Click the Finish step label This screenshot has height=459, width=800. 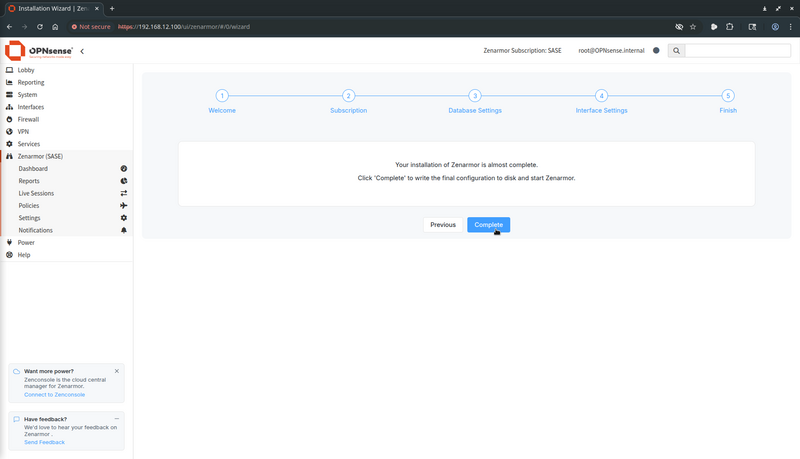point(728,110)
